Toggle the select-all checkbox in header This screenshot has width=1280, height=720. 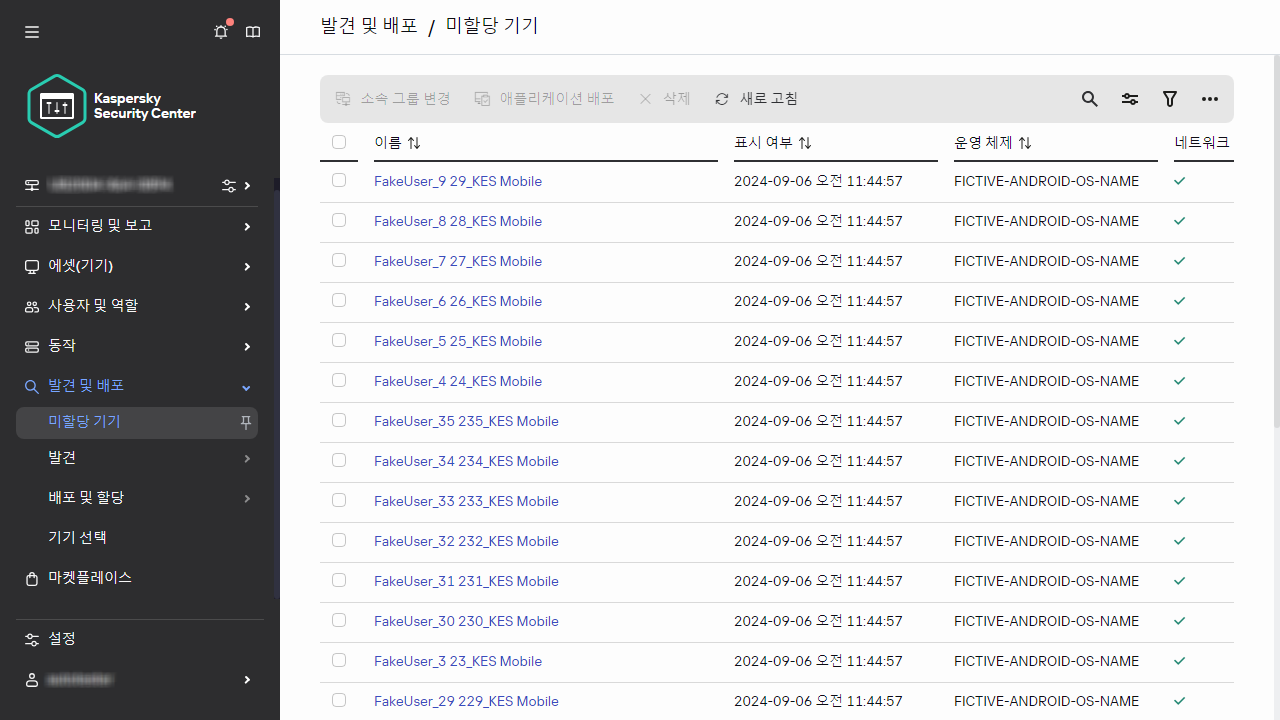tap(339, 142)
